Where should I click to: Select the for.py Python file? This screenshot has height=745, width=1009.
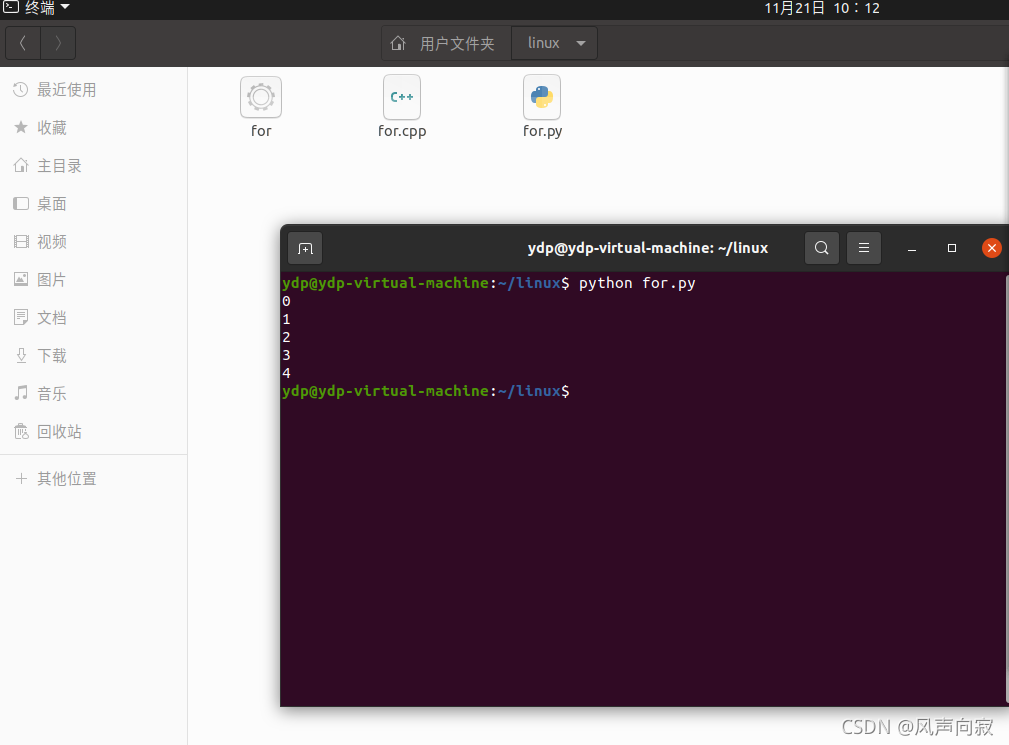pyautogui.click(x=542, y=107)
